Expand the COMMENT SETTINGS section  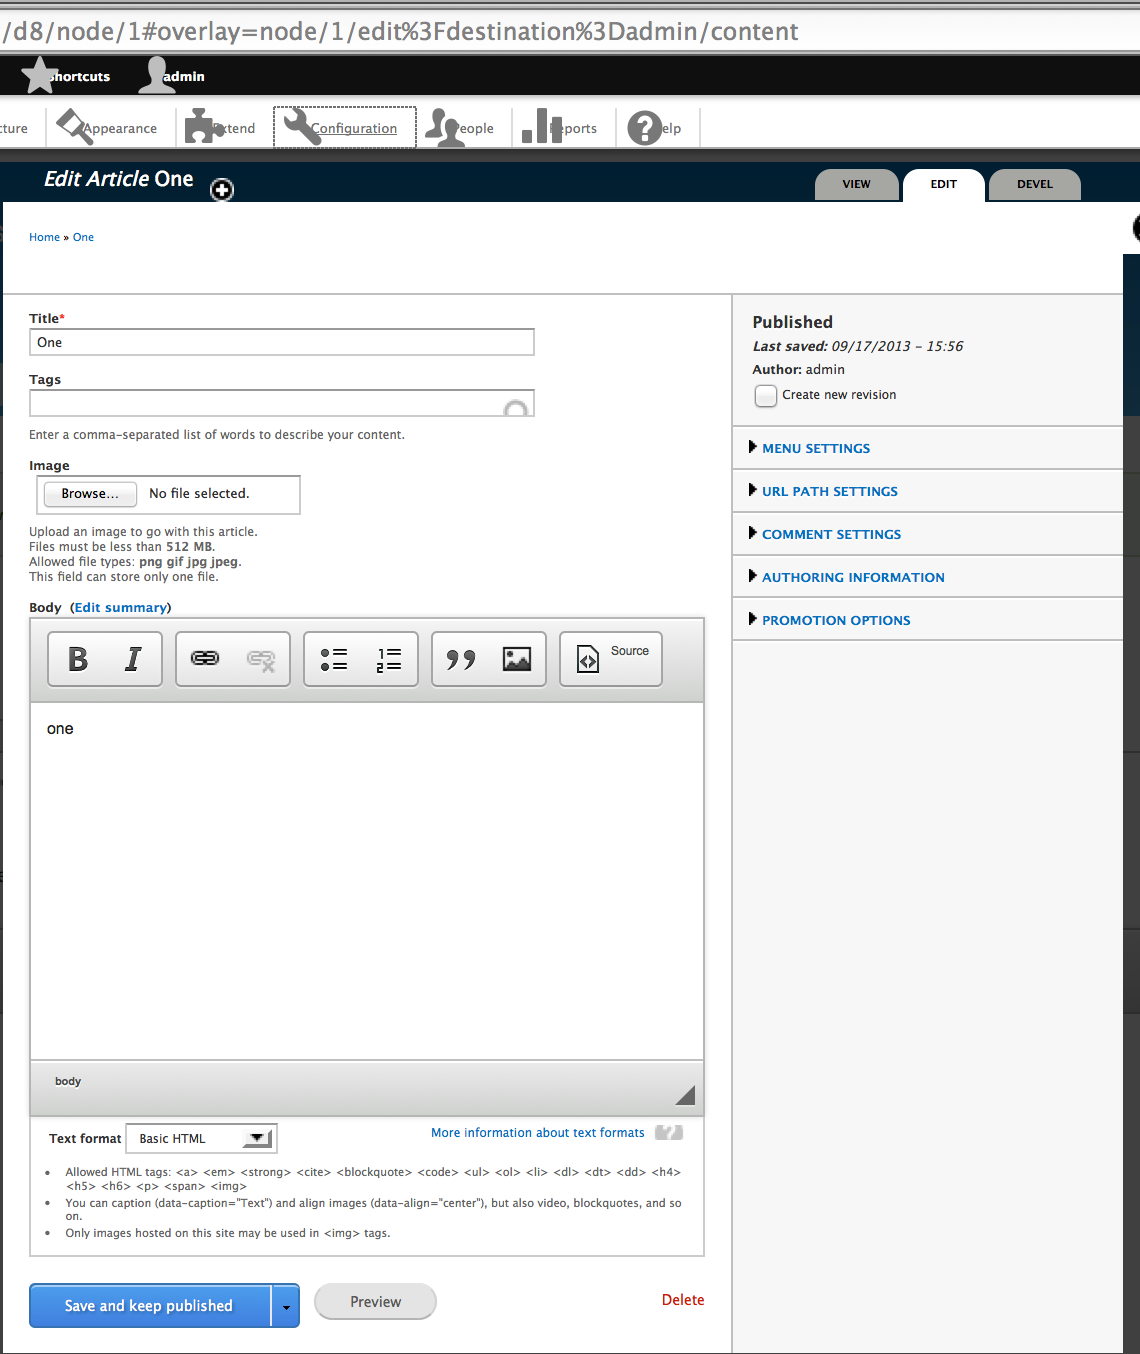[x=831, y=534]
